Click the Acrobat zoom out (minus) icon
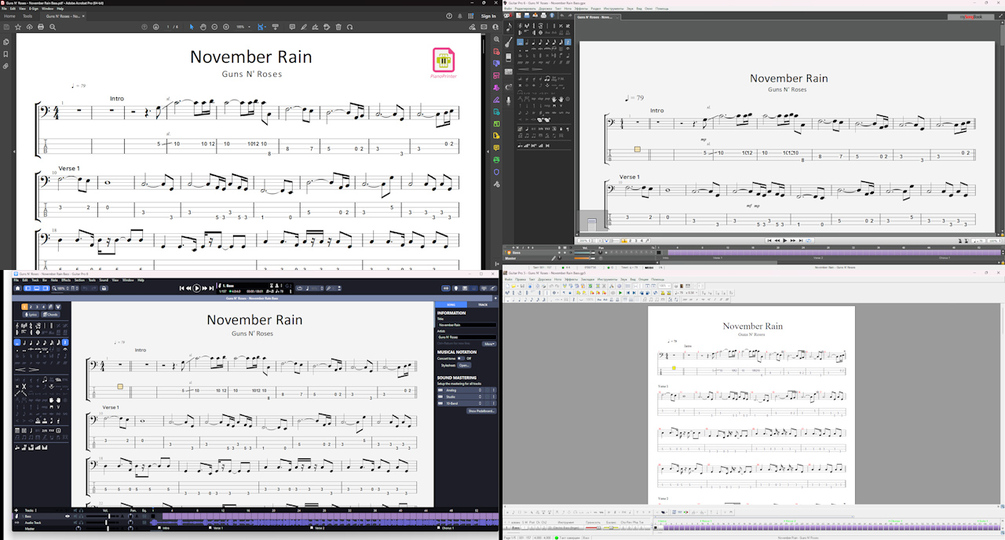The height and width of the screenshot is (540, 1005). [215, 27]
